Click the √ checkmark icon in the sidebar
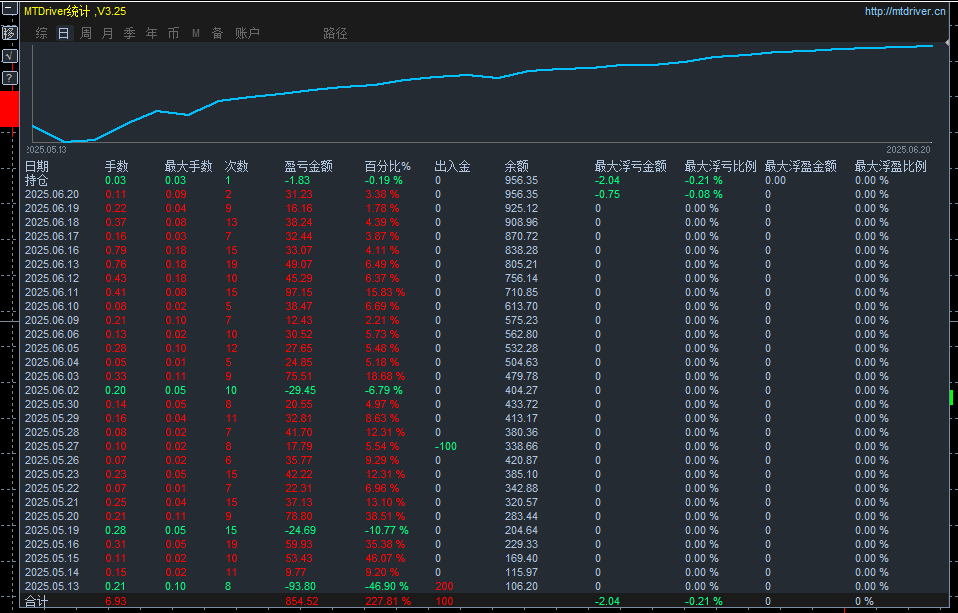Image resolution: width=958 pixels, height=613 pixels. coord(8,55)
